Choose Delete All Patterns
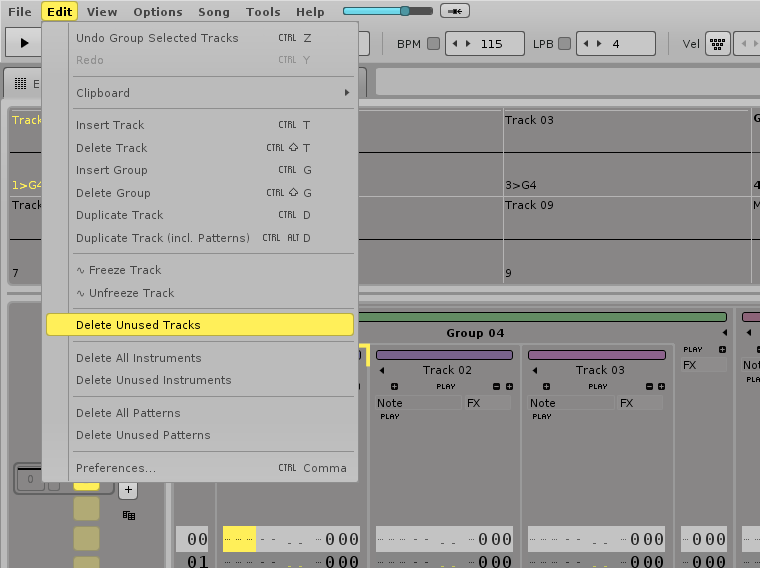Screen dimensions: 760x568 click(x=200, y=413)
